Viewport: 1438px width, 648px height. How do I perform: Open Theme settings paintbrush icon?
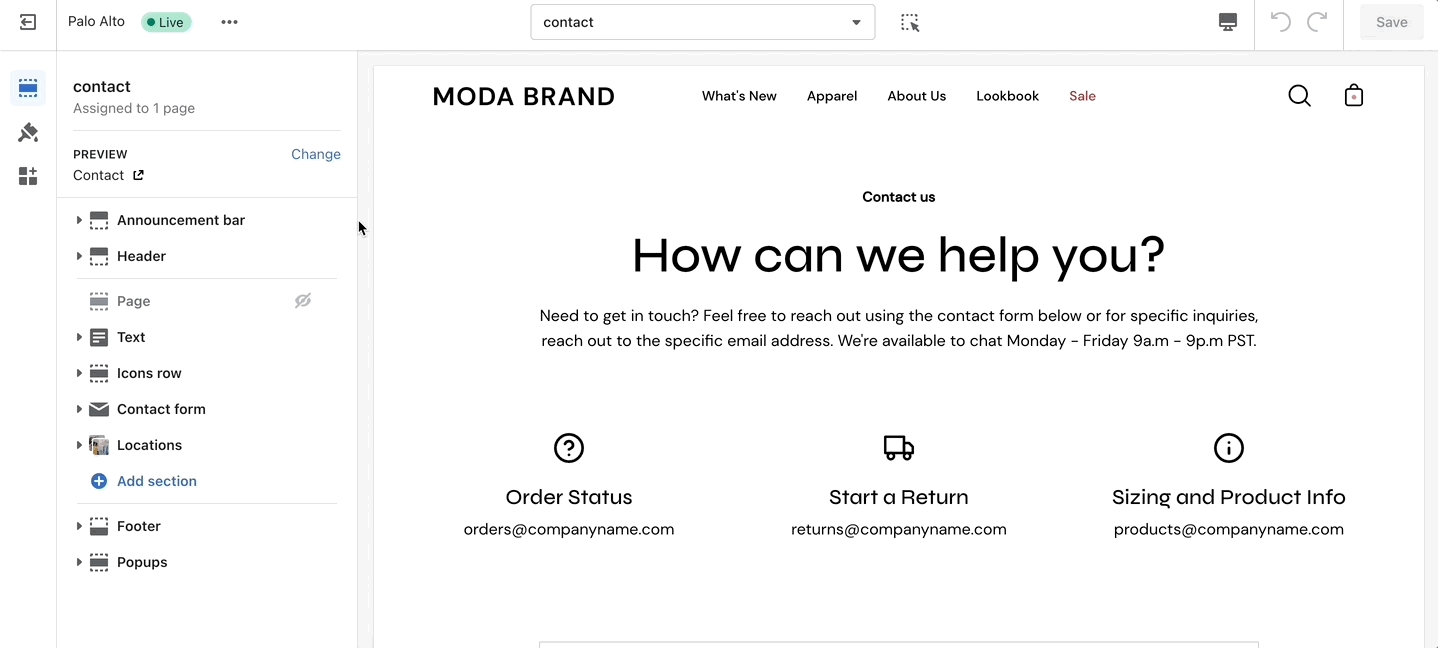pyautogui.click(x=28, y=132)
